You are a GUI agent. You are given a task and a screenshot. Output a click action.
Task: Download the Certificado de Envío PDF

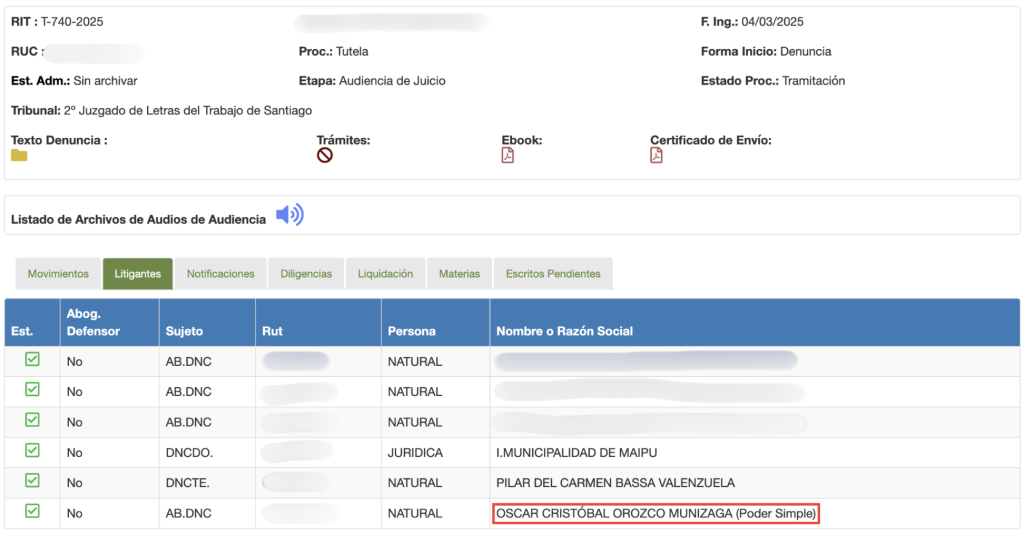(x=656, y=156)
